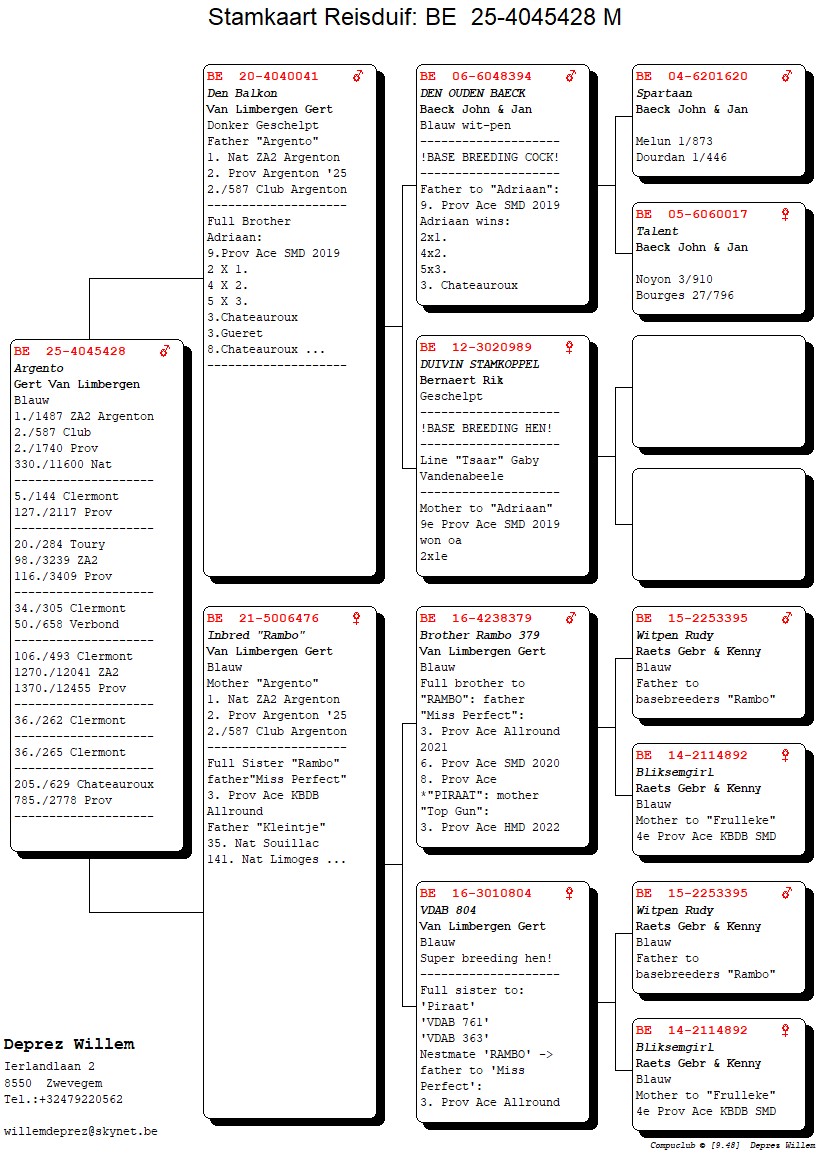Click female symbol on Duivin Stamkoppel card
816x1172 pixels.
coord(571,347)
